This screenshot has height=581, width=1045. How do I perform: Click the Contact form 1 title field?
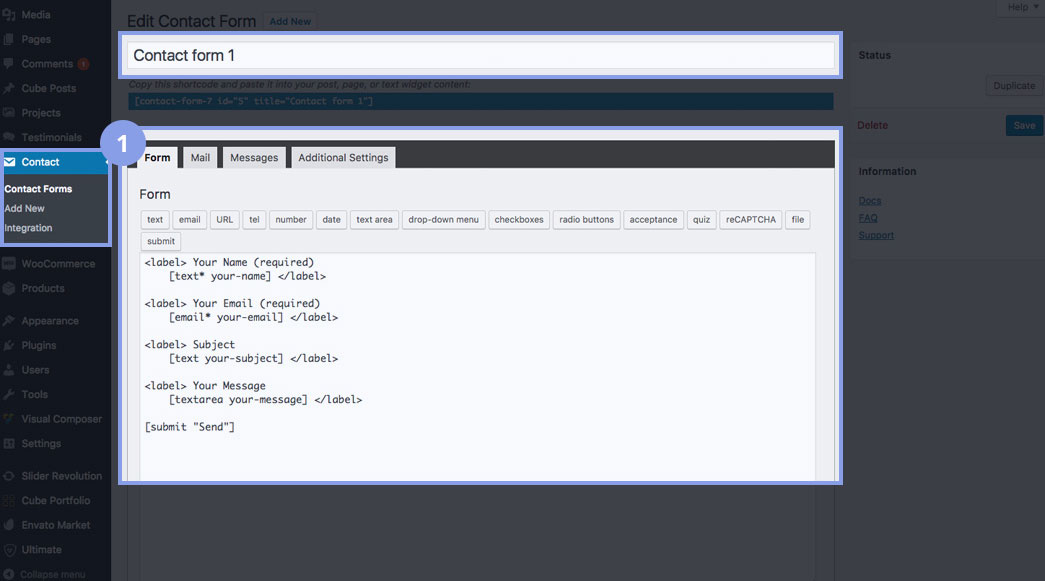[x=481, y=56]
